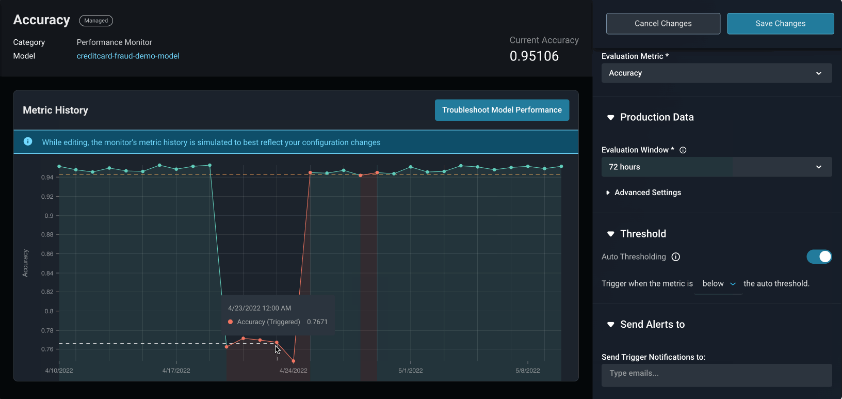Screen dimensions: 842x399
Task: Click the Type emails input field
Action: [x=716, y=375]
